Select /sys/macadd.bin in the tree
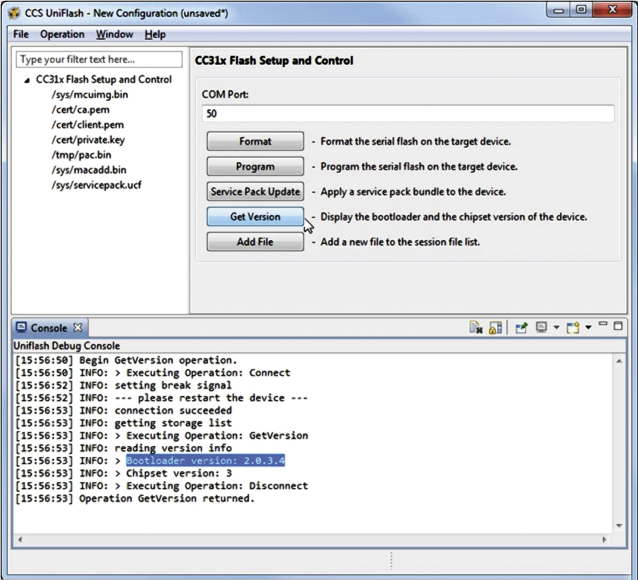The height and width of the screenshot is (580, 638). tap(89, 170)
